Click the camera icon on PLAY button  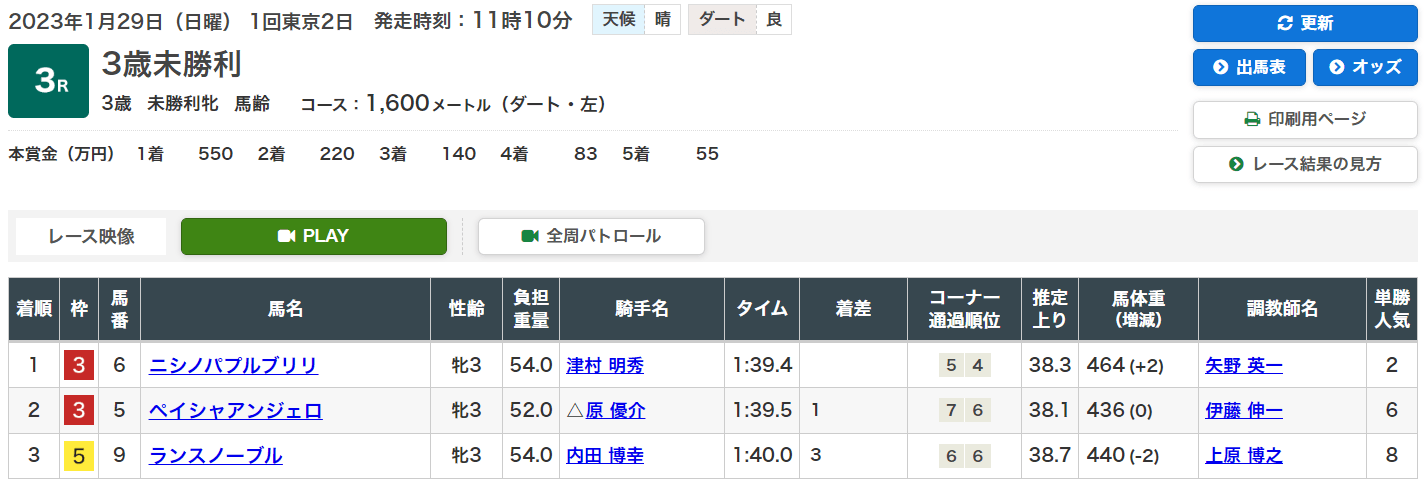(287, 236)
